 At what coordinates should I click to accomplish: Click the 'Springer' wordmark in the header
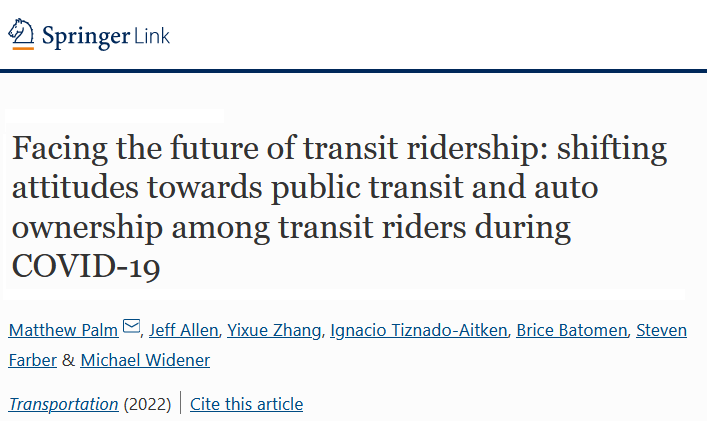click(86, 37)
